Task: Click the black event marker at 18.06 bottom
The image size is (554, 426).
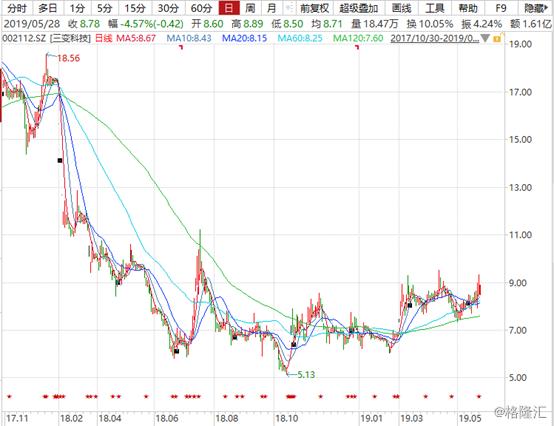Action: pos(176,351)
